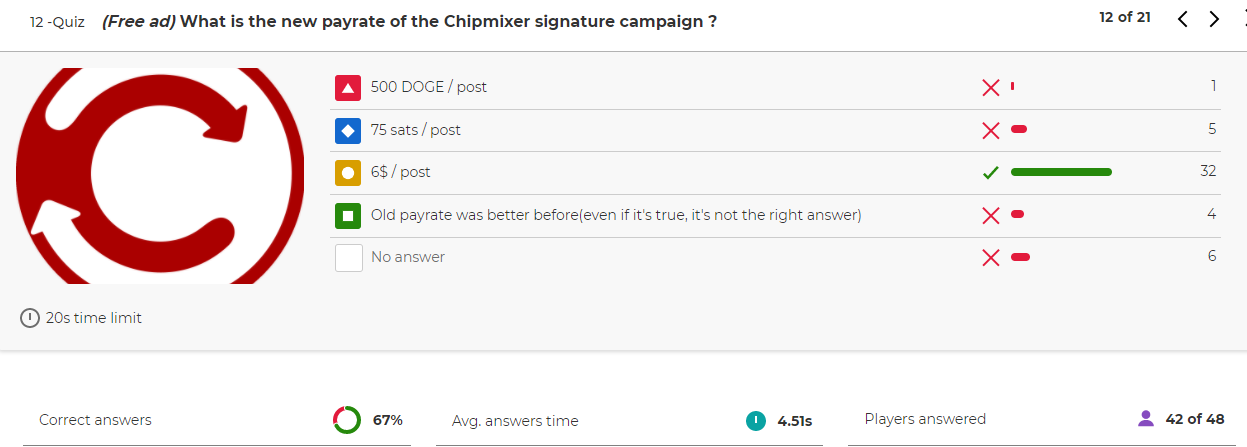Click the blue diamond answer icon

coord(348,130)
